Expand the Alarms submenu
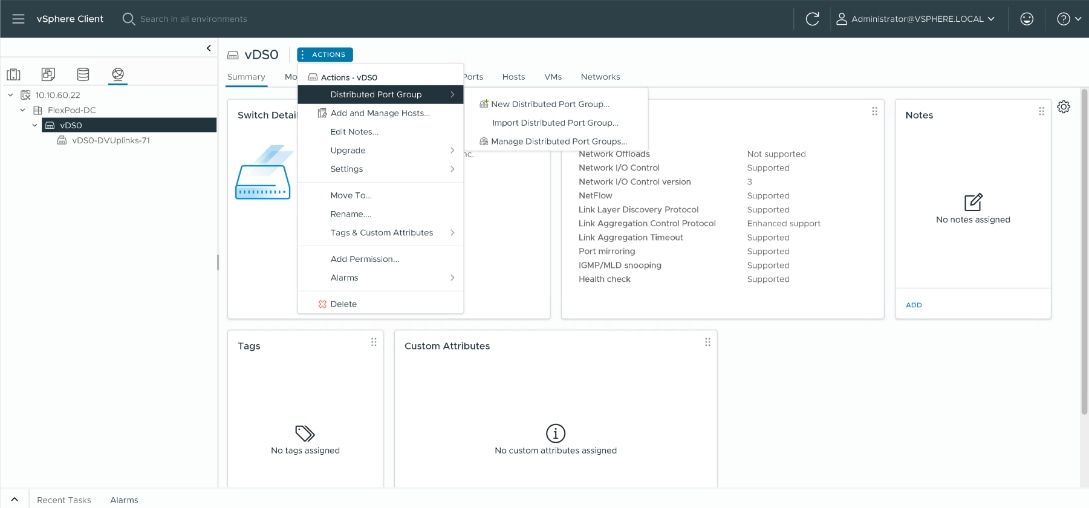Image resolution: width=1089 pixels, height=508 pixels. (381, 278)
